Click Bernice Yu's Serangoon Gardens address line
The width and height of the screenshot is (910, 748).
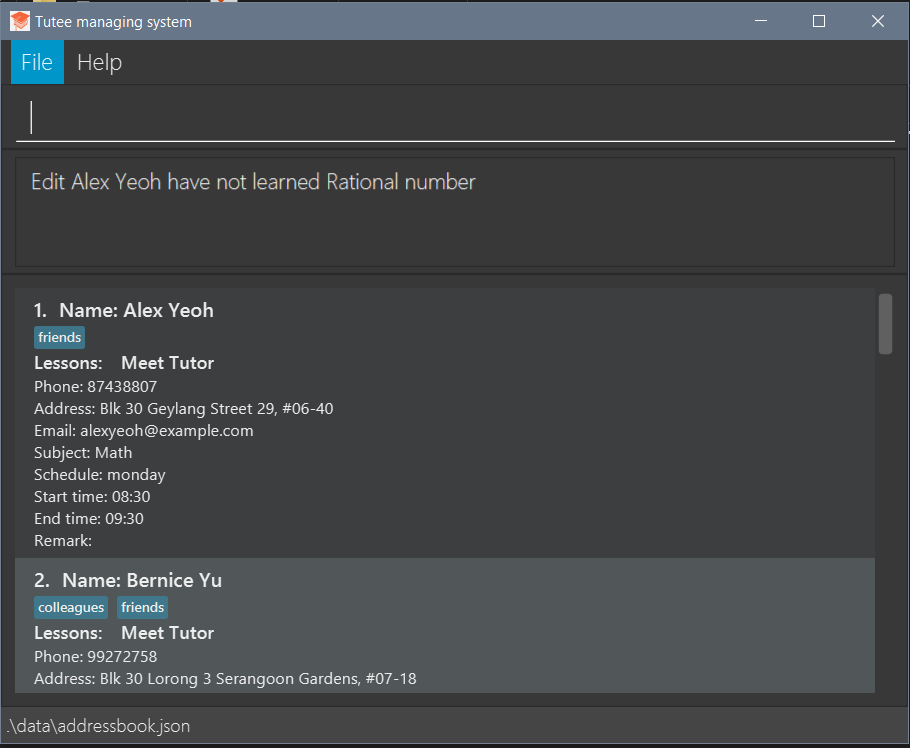pos(225,679)
